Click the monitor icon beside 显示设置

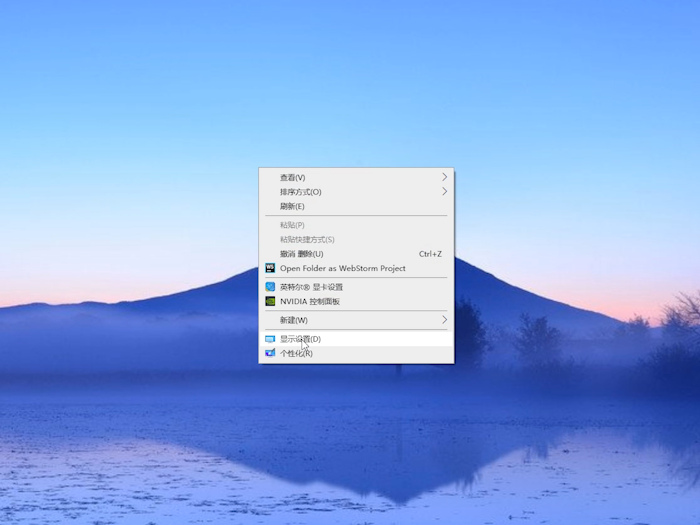(270, 339)
